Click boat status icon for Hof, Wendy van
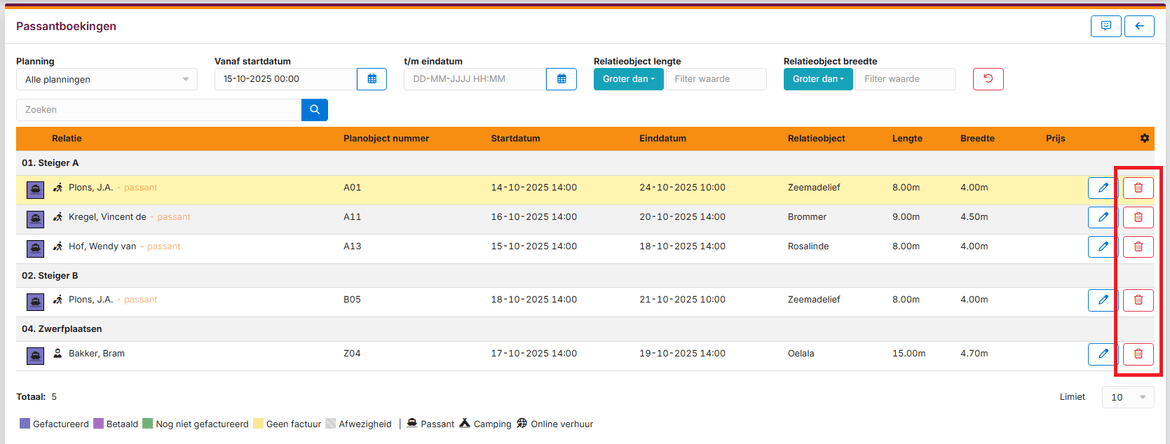The height and width of the screenshot is (444, 1170). tap(35, 247)
